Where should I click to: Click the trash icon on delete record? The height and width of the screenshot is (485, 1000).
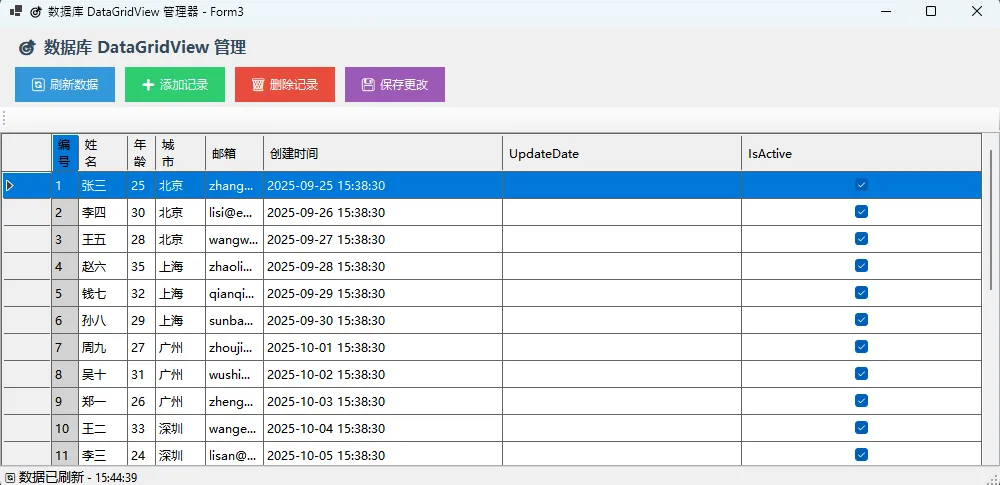click(x=258, y=85)
